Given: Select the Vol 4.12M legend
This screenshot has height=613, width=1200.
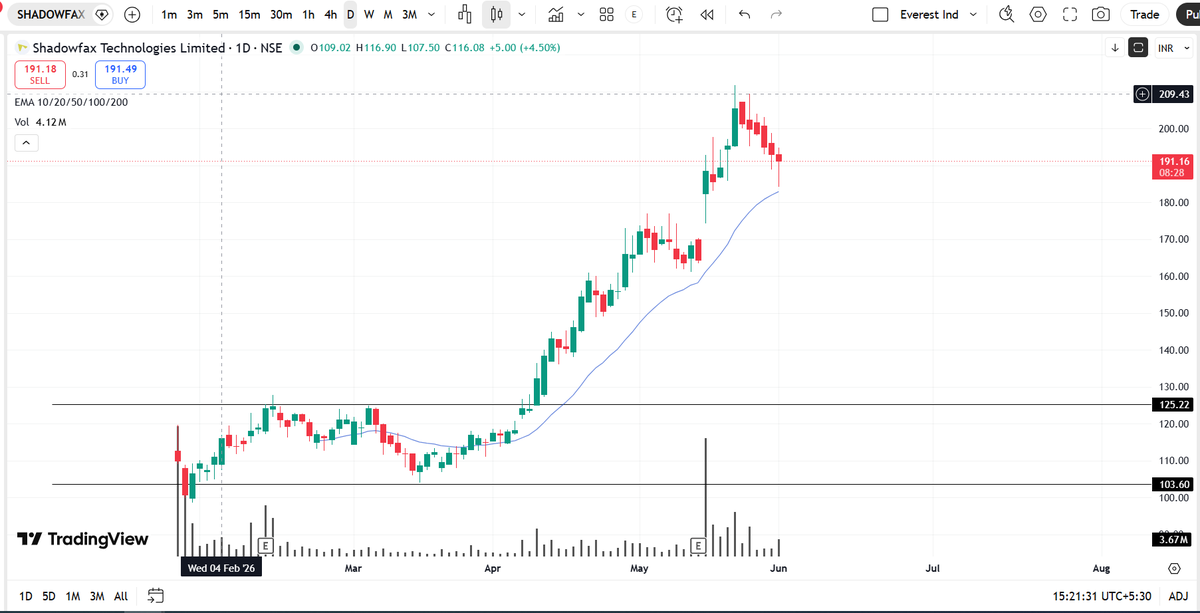Looking at the screenshot, I should tap(40, 122).
